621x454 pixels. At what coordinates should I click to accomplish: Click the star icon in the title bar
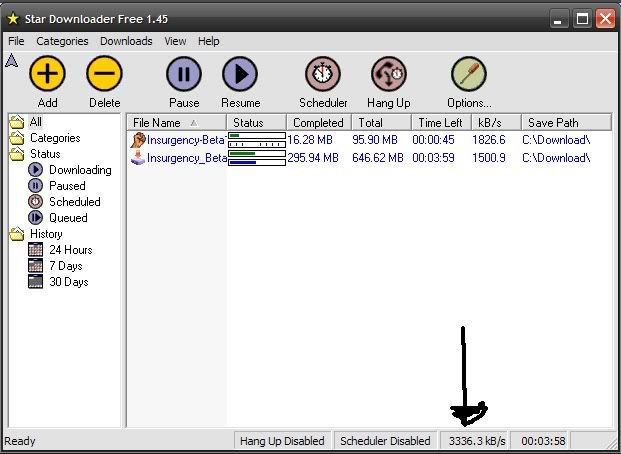point(13,19)
